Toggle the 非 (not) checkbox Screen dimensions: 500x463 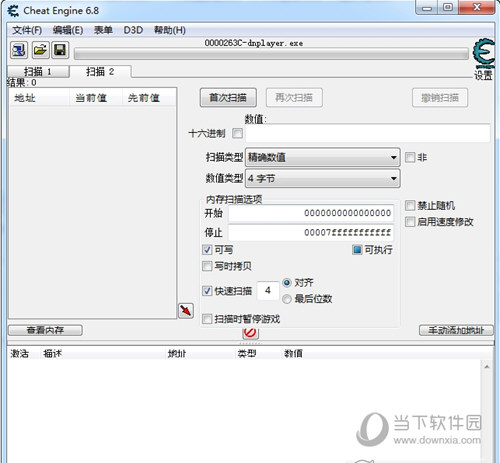(x=410, y=157)
